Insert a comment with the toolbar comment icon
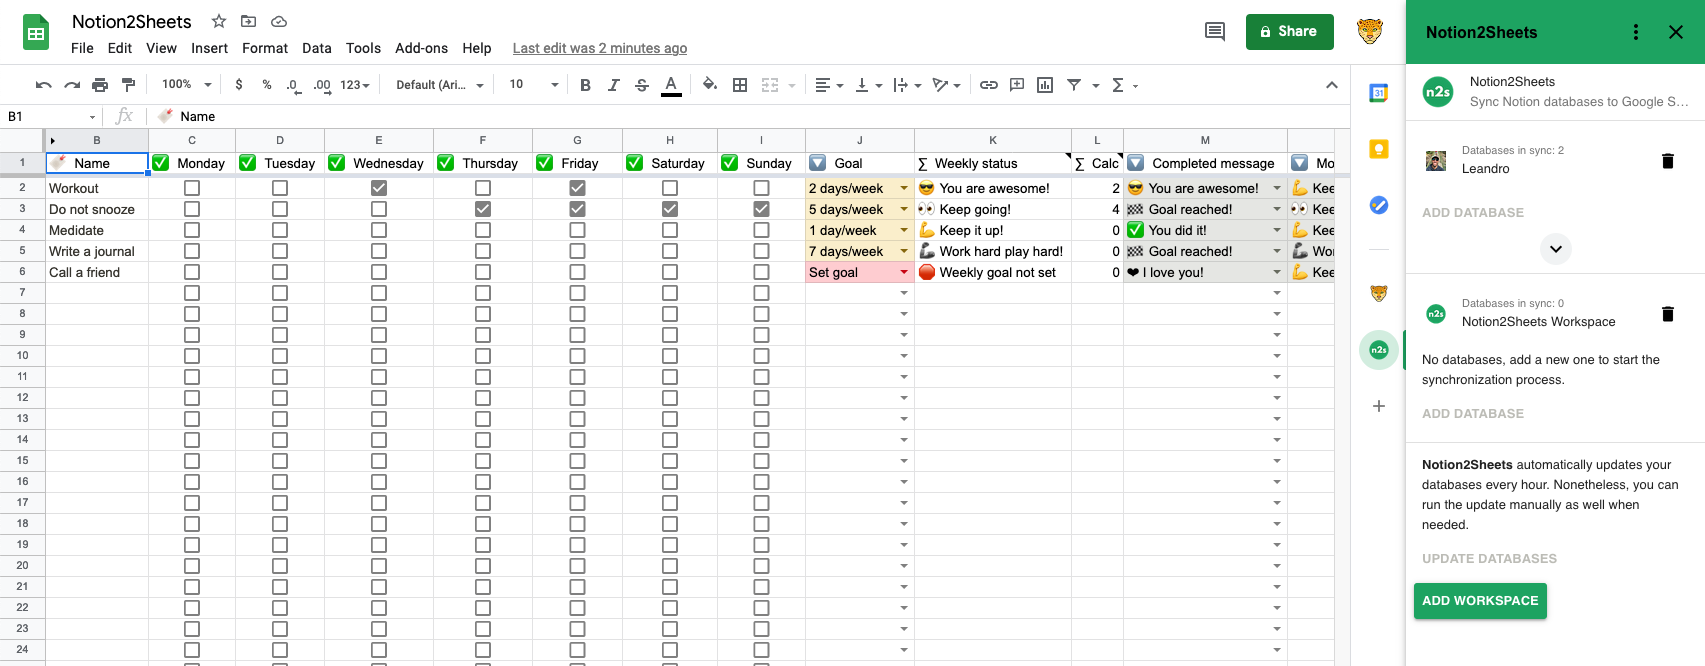Image resolution: width=1705 pixels, height=666 pixels. coord(1017,85)
